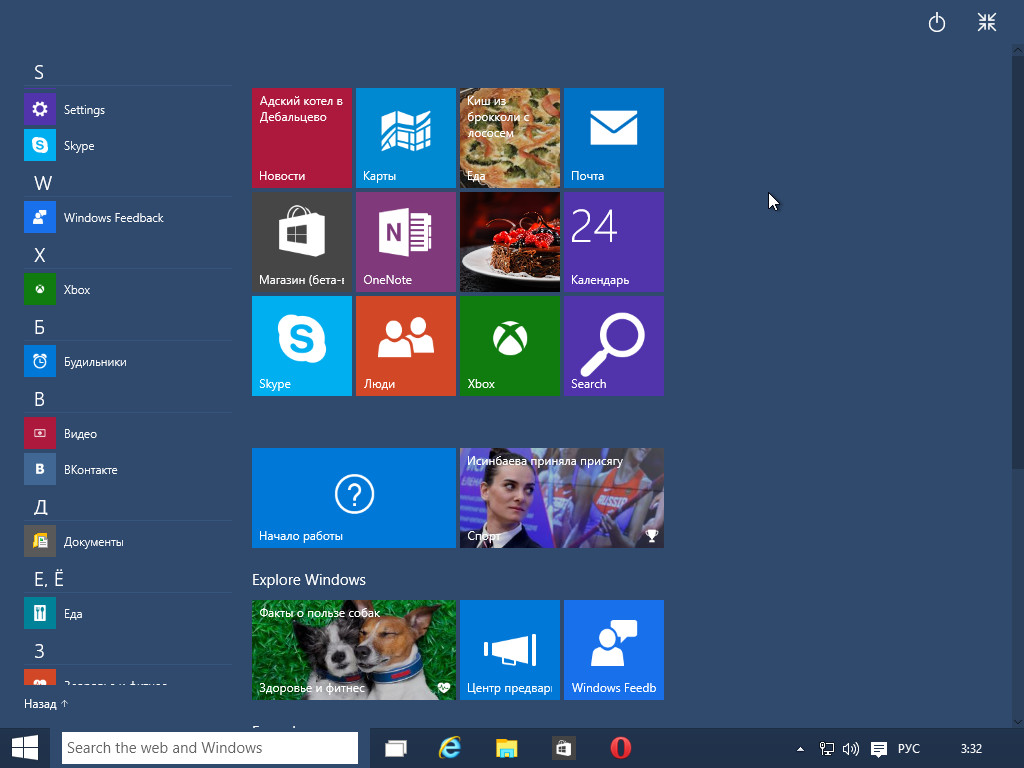The width and height of the screenshot is (1024, 768).
Task: Open Windows Feedback in the apps list
Action: point(128,217)
